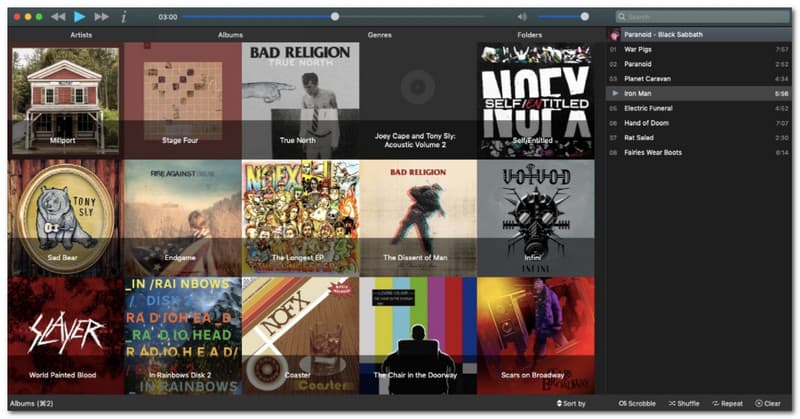
Task: Click the Clear playlist button
Action: pyautogui.click(x=768, y=404)
